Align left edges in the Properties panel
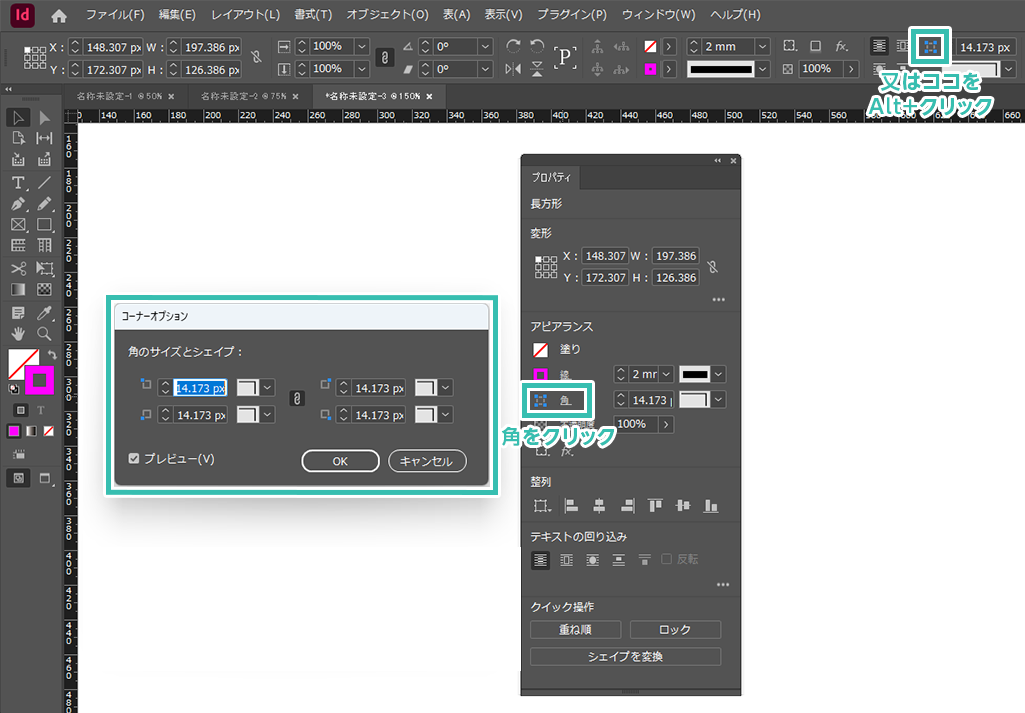The height and width of the screenshot is (713, 1025). point(571,505)
